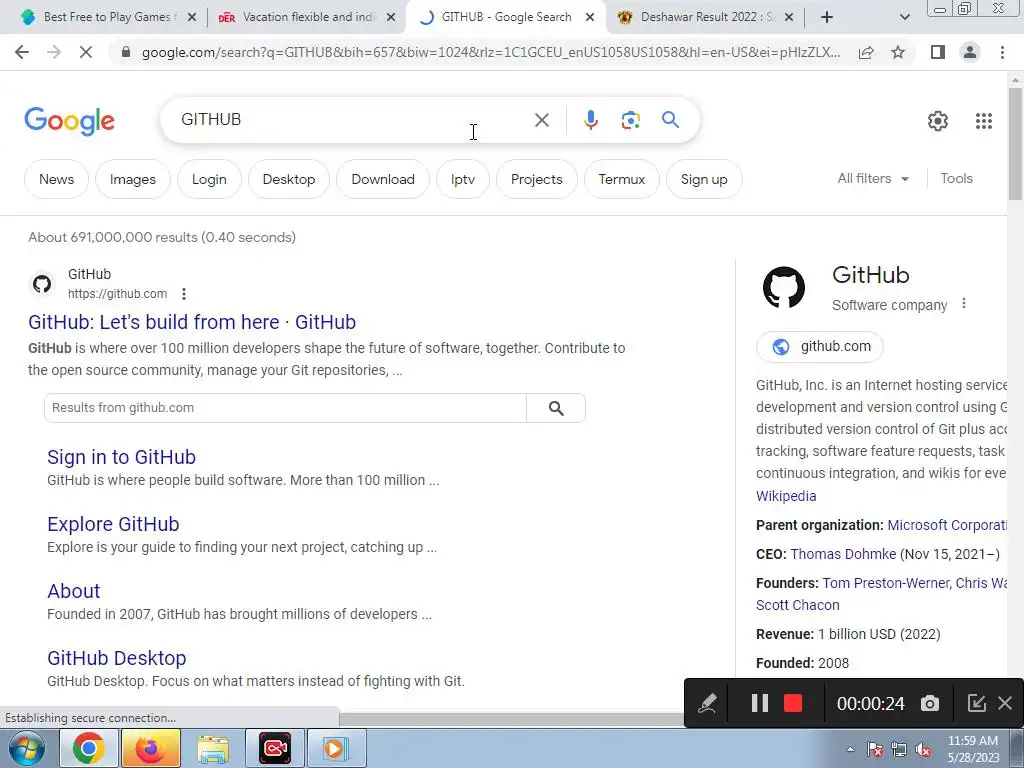Bookmark this page with the star icon

click(x=898, y=52)
